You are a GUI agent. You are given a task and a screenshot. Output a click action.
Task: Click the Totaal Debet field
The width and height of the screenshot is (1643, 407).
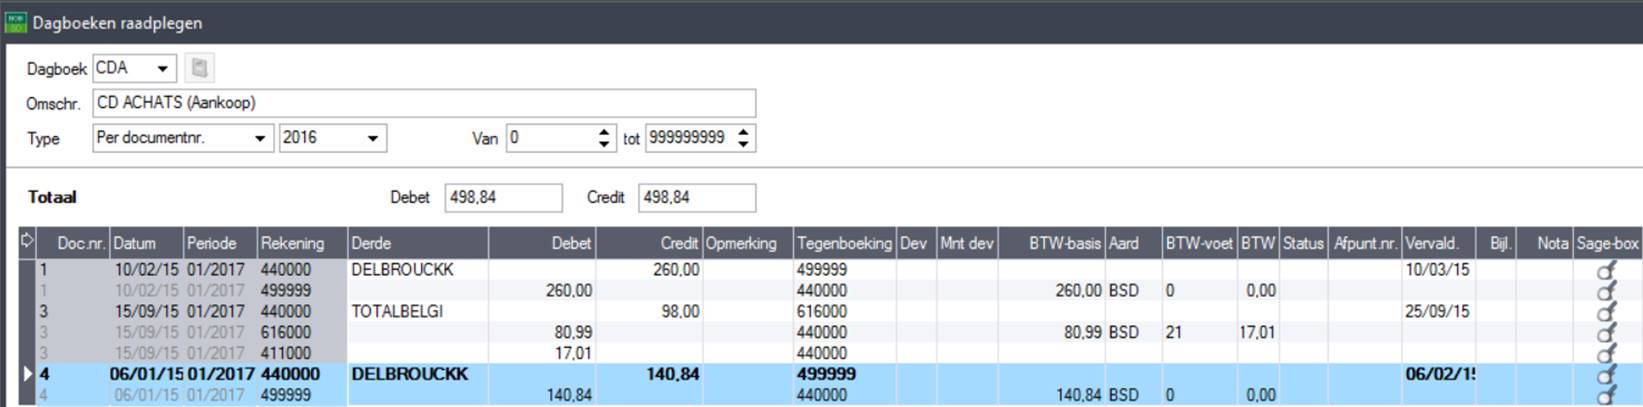click(503, 198)
